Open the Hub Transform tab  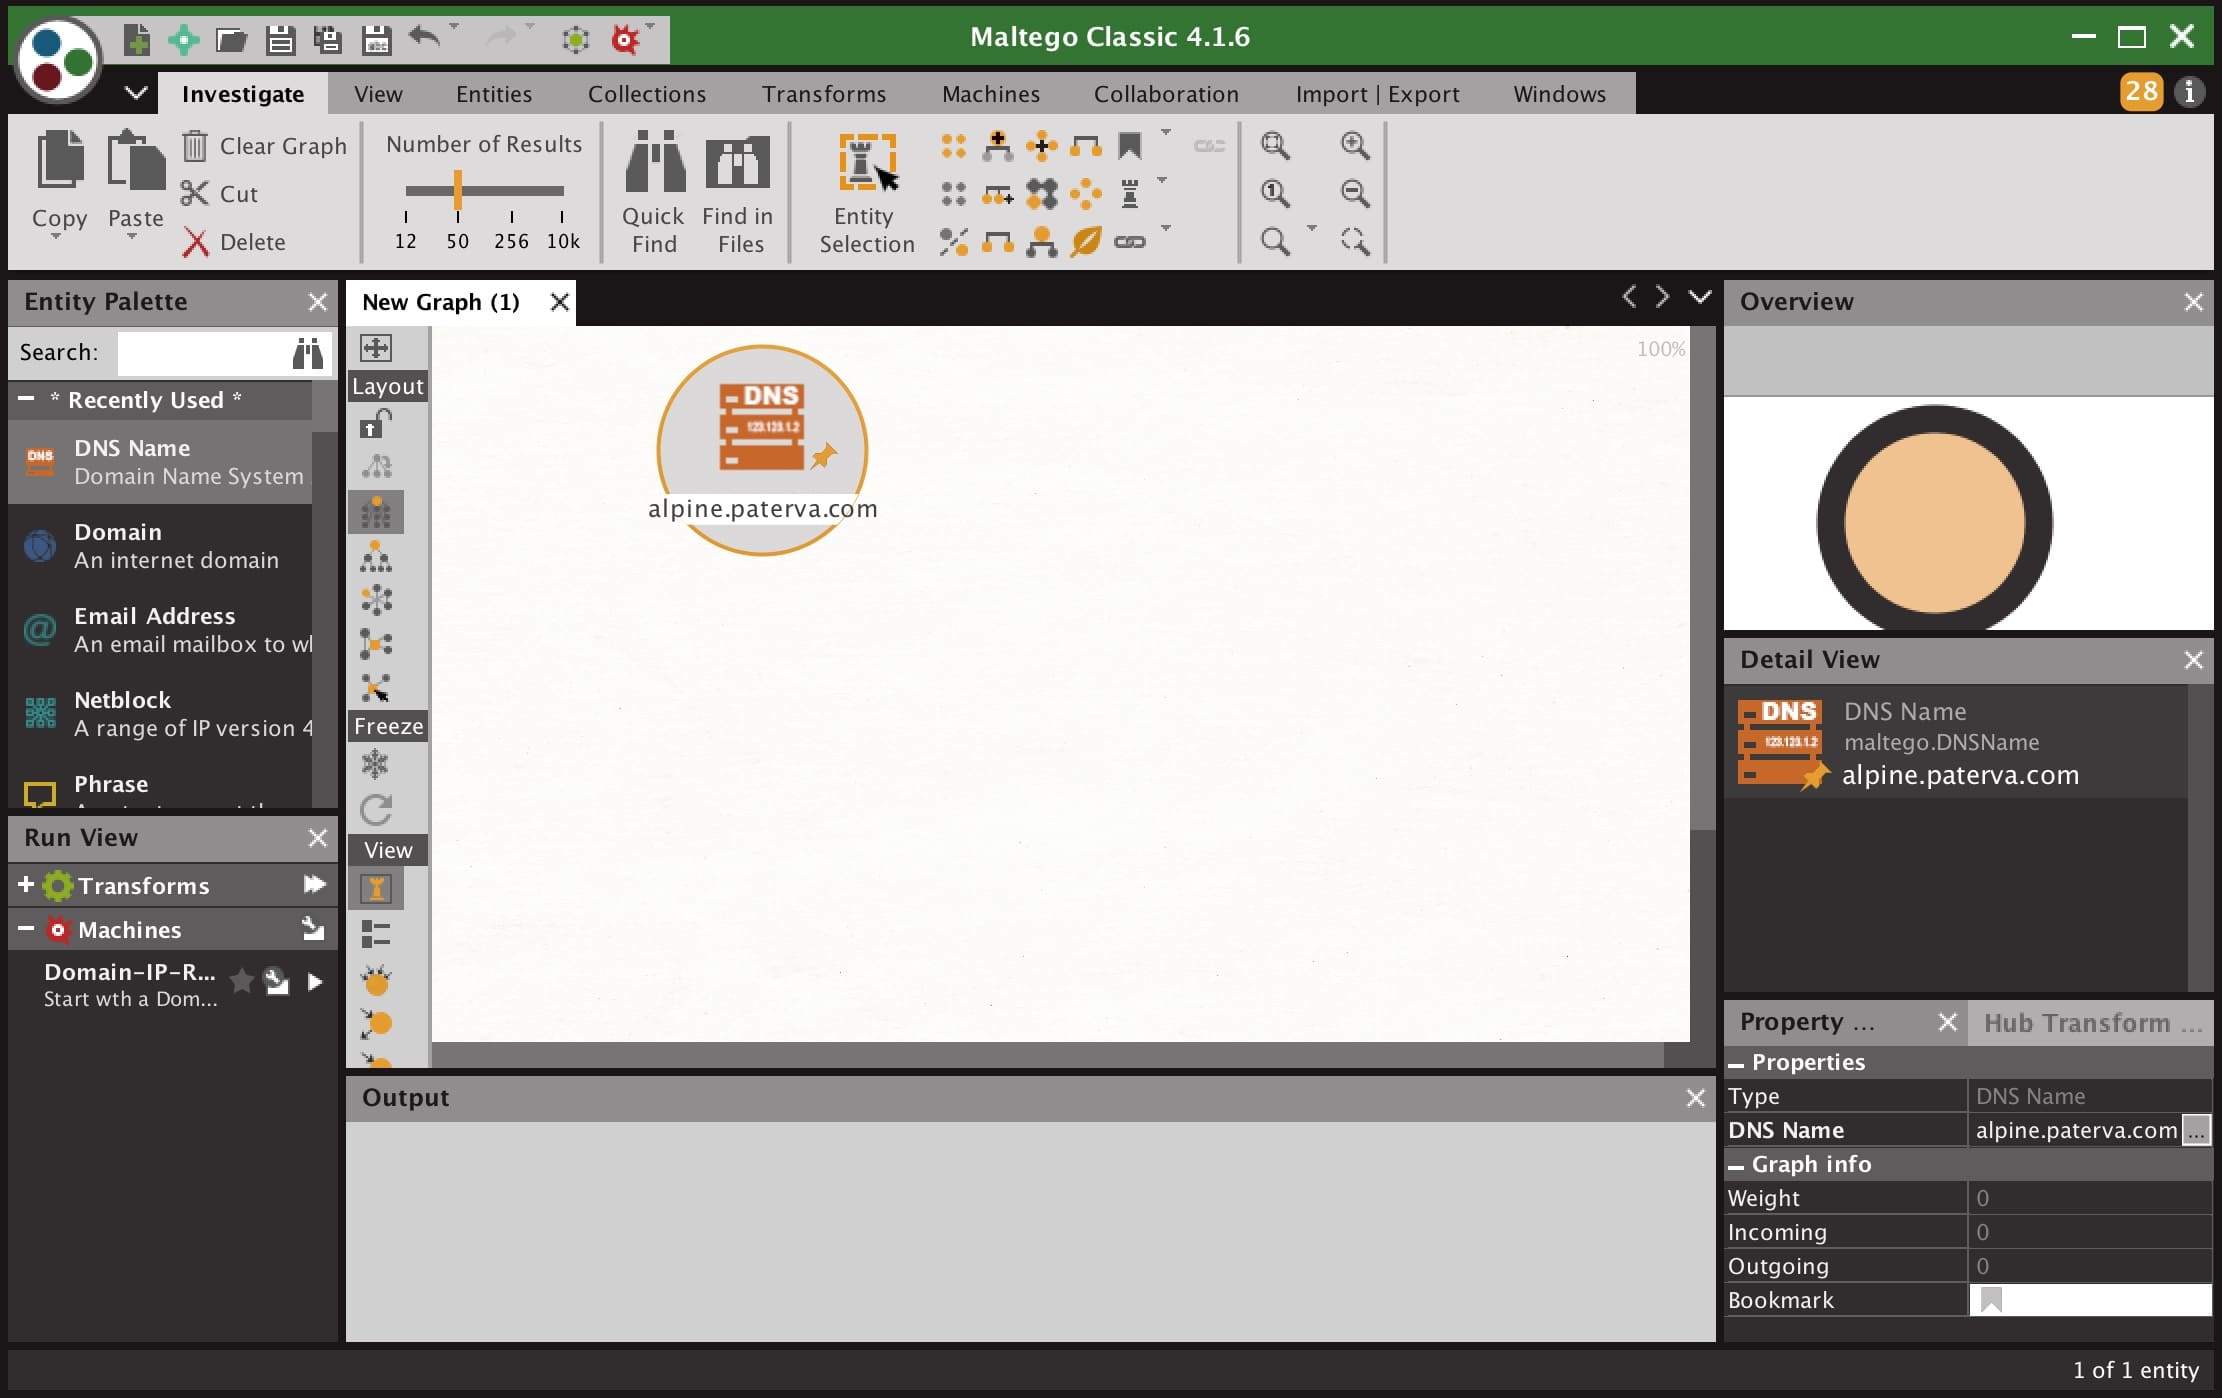click(x=2092, y=1023)
